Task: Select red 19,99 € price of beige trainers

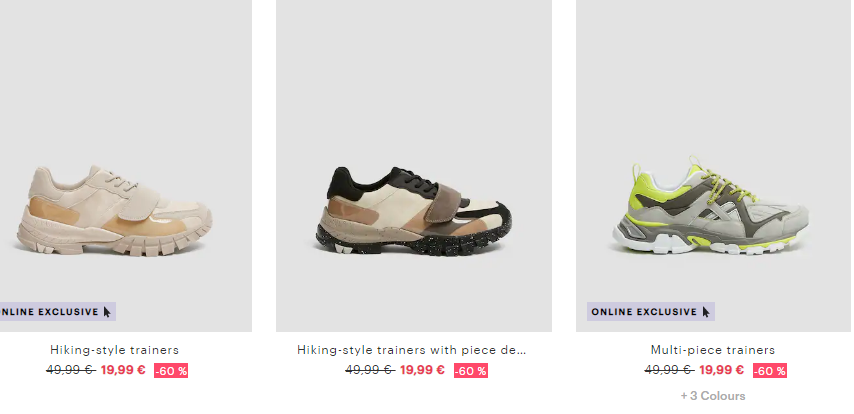Action: [x=123, y=370]
